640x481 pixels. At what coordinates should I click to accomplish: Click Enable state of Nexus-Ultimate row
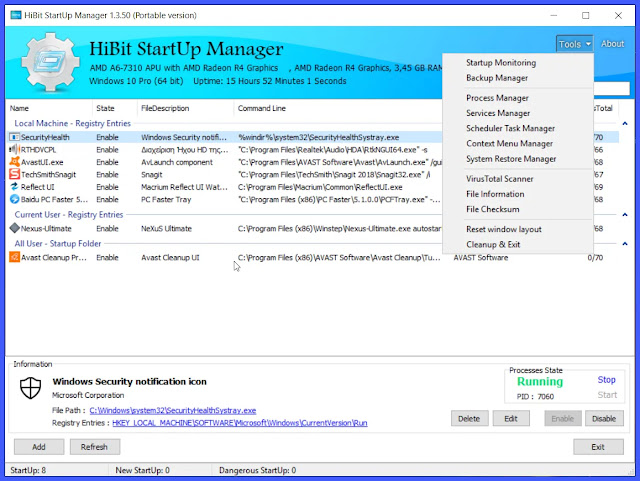(x=107, y=228)
